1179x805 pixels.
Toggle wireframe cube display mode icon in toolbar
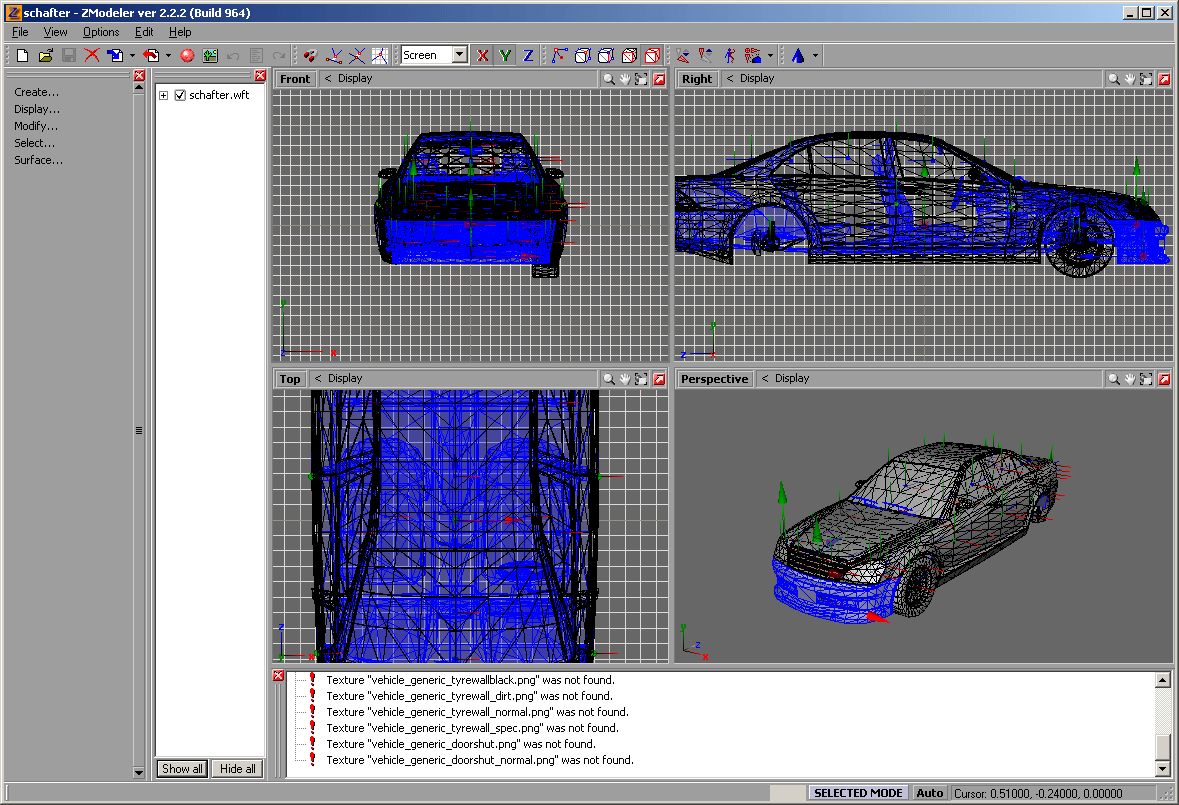tap(581, 55)
